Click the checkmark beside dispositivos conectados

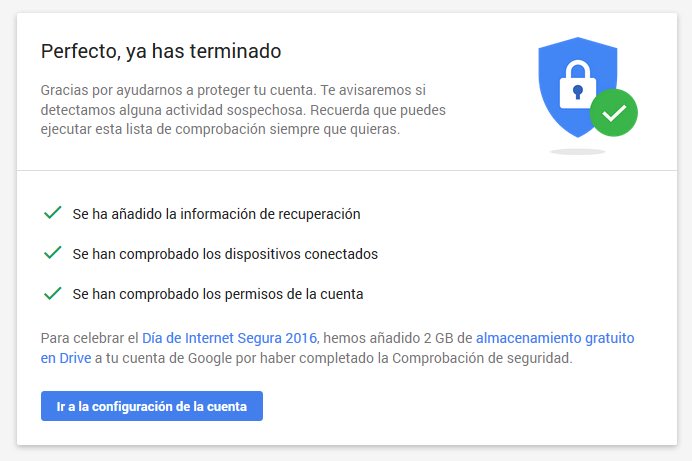point(53,253)
